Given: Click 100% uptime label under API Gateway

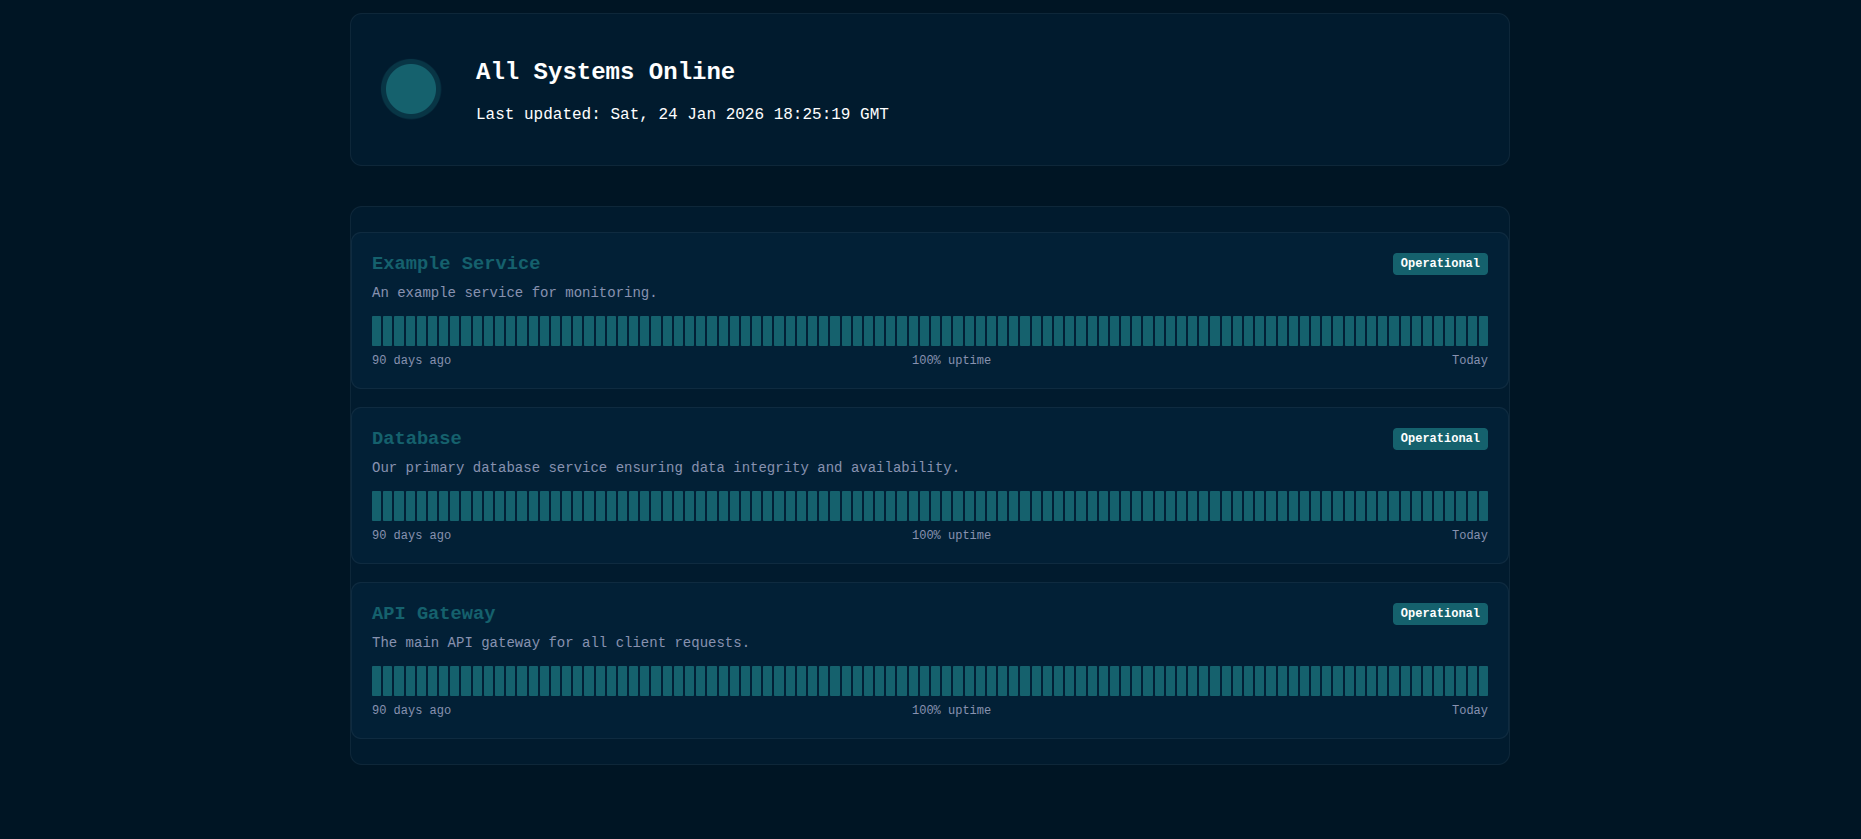Looking at the screenshot, I should tap(951, 710).
